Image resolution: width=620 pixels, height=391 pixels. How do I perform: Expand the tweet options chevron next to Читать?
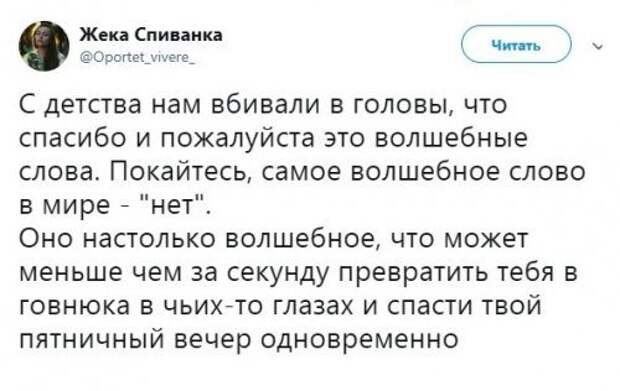point(599,47)
